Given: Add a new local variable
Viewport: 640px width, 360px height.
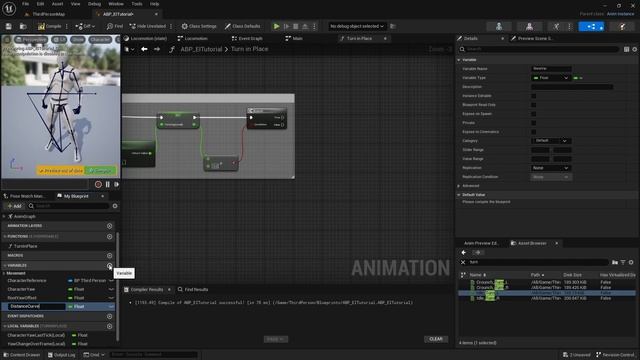Looking at the screenshot, I should (x=109, y=326).
